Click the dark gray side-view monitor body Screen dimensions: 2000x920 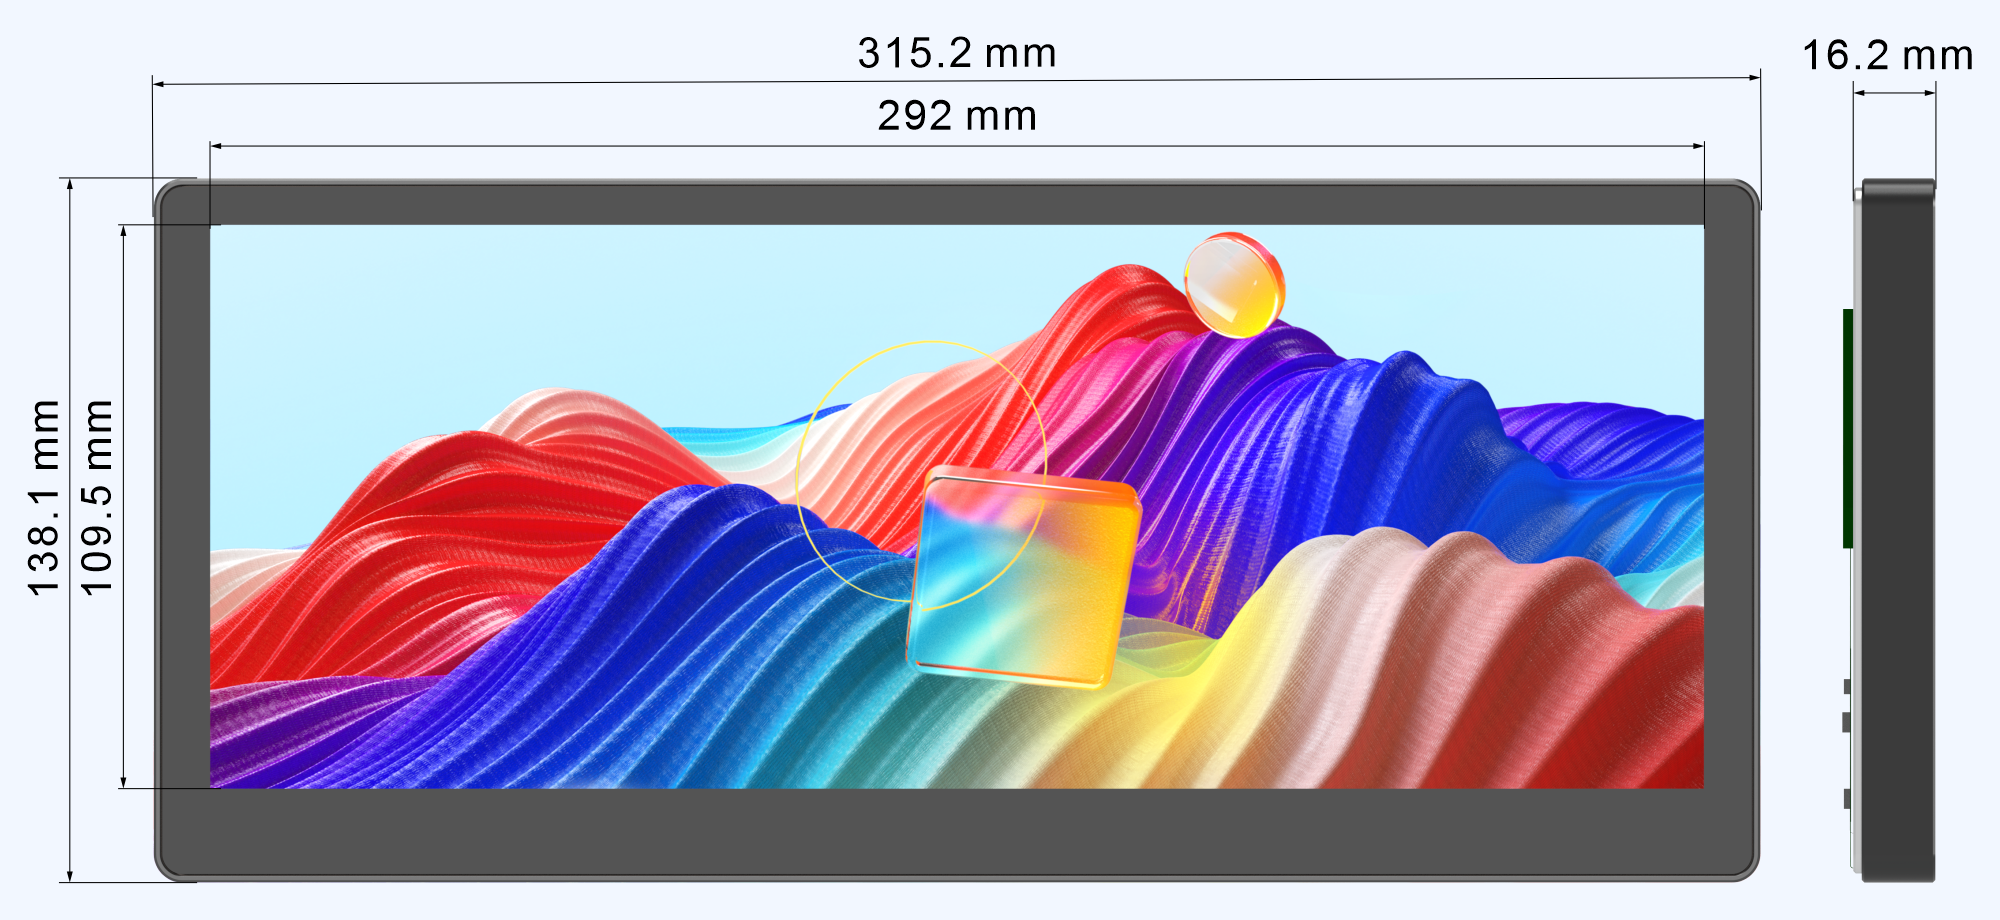click(1898, 530)
